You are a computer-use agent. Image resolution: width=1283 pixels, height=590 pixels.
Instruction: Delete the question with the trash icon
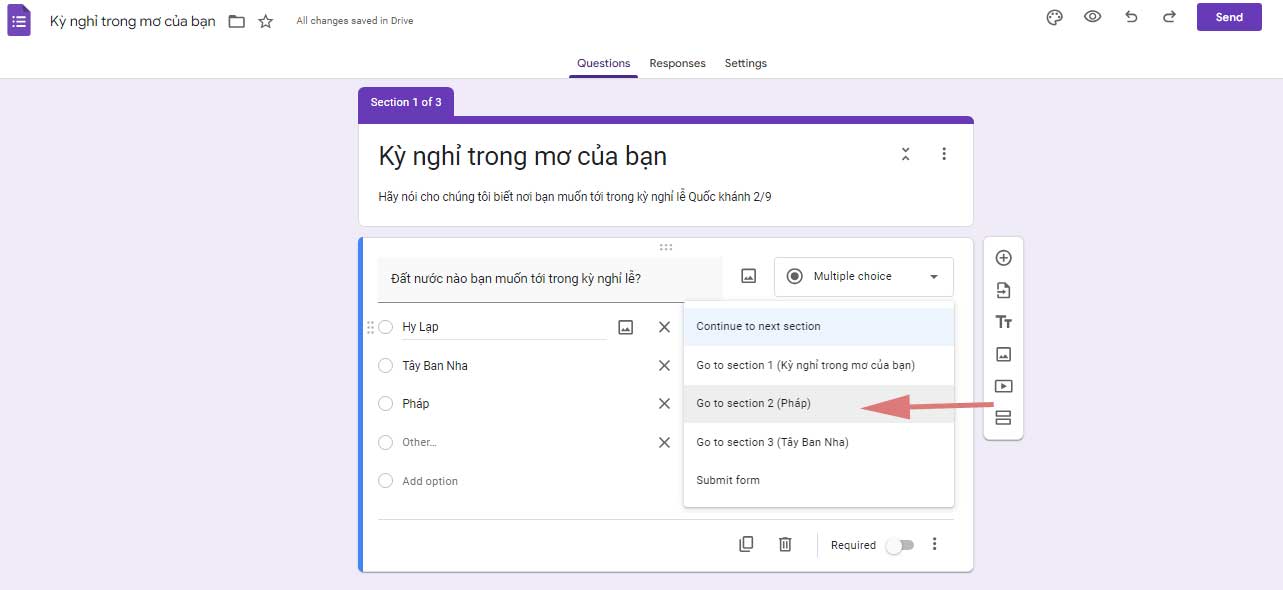click(x=785, y=543)
